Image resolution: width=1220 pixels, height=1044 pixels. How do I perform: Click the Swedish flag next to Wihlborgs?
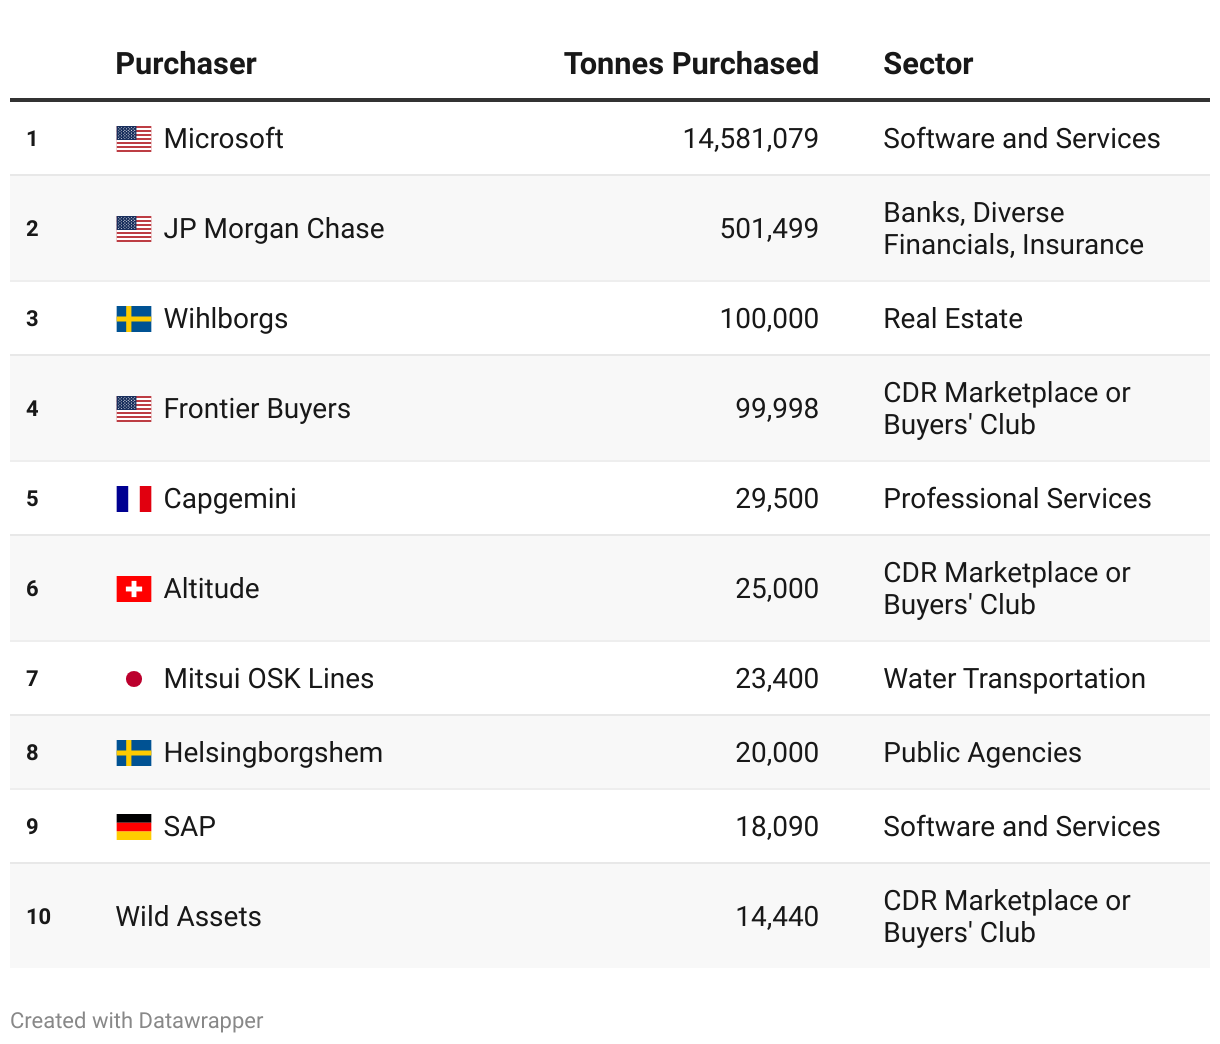[x=134, y=319]
